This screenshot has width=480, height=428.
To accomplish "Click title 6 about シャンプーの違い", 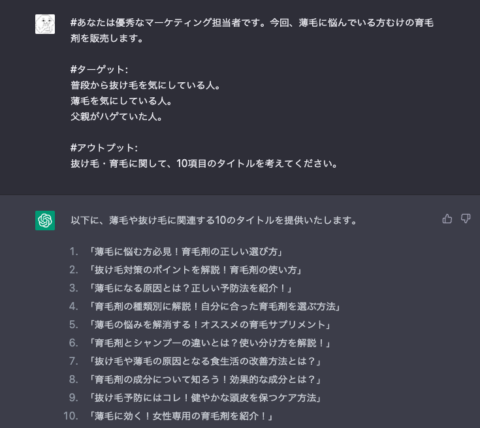I will point(209,343).
